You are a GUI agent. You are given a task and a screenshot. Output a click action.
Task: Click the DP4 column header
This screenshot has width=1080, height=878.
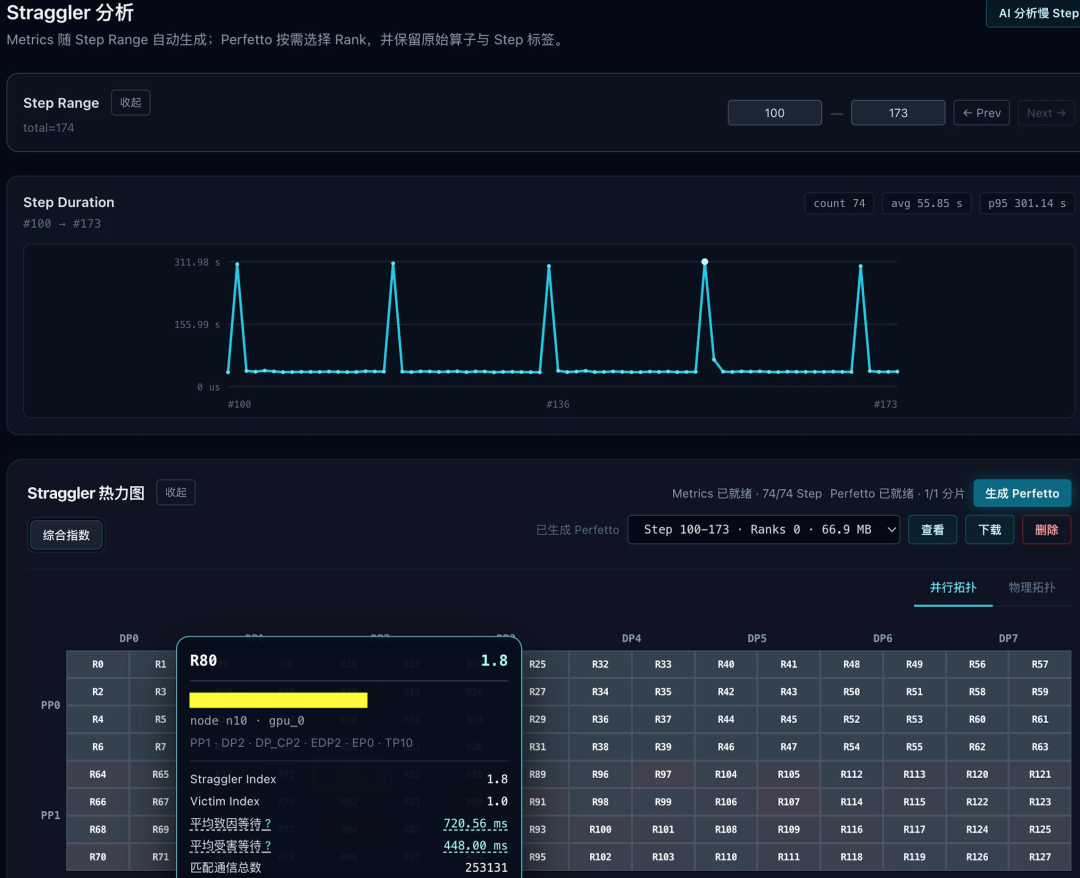click(x=632, y=638)
